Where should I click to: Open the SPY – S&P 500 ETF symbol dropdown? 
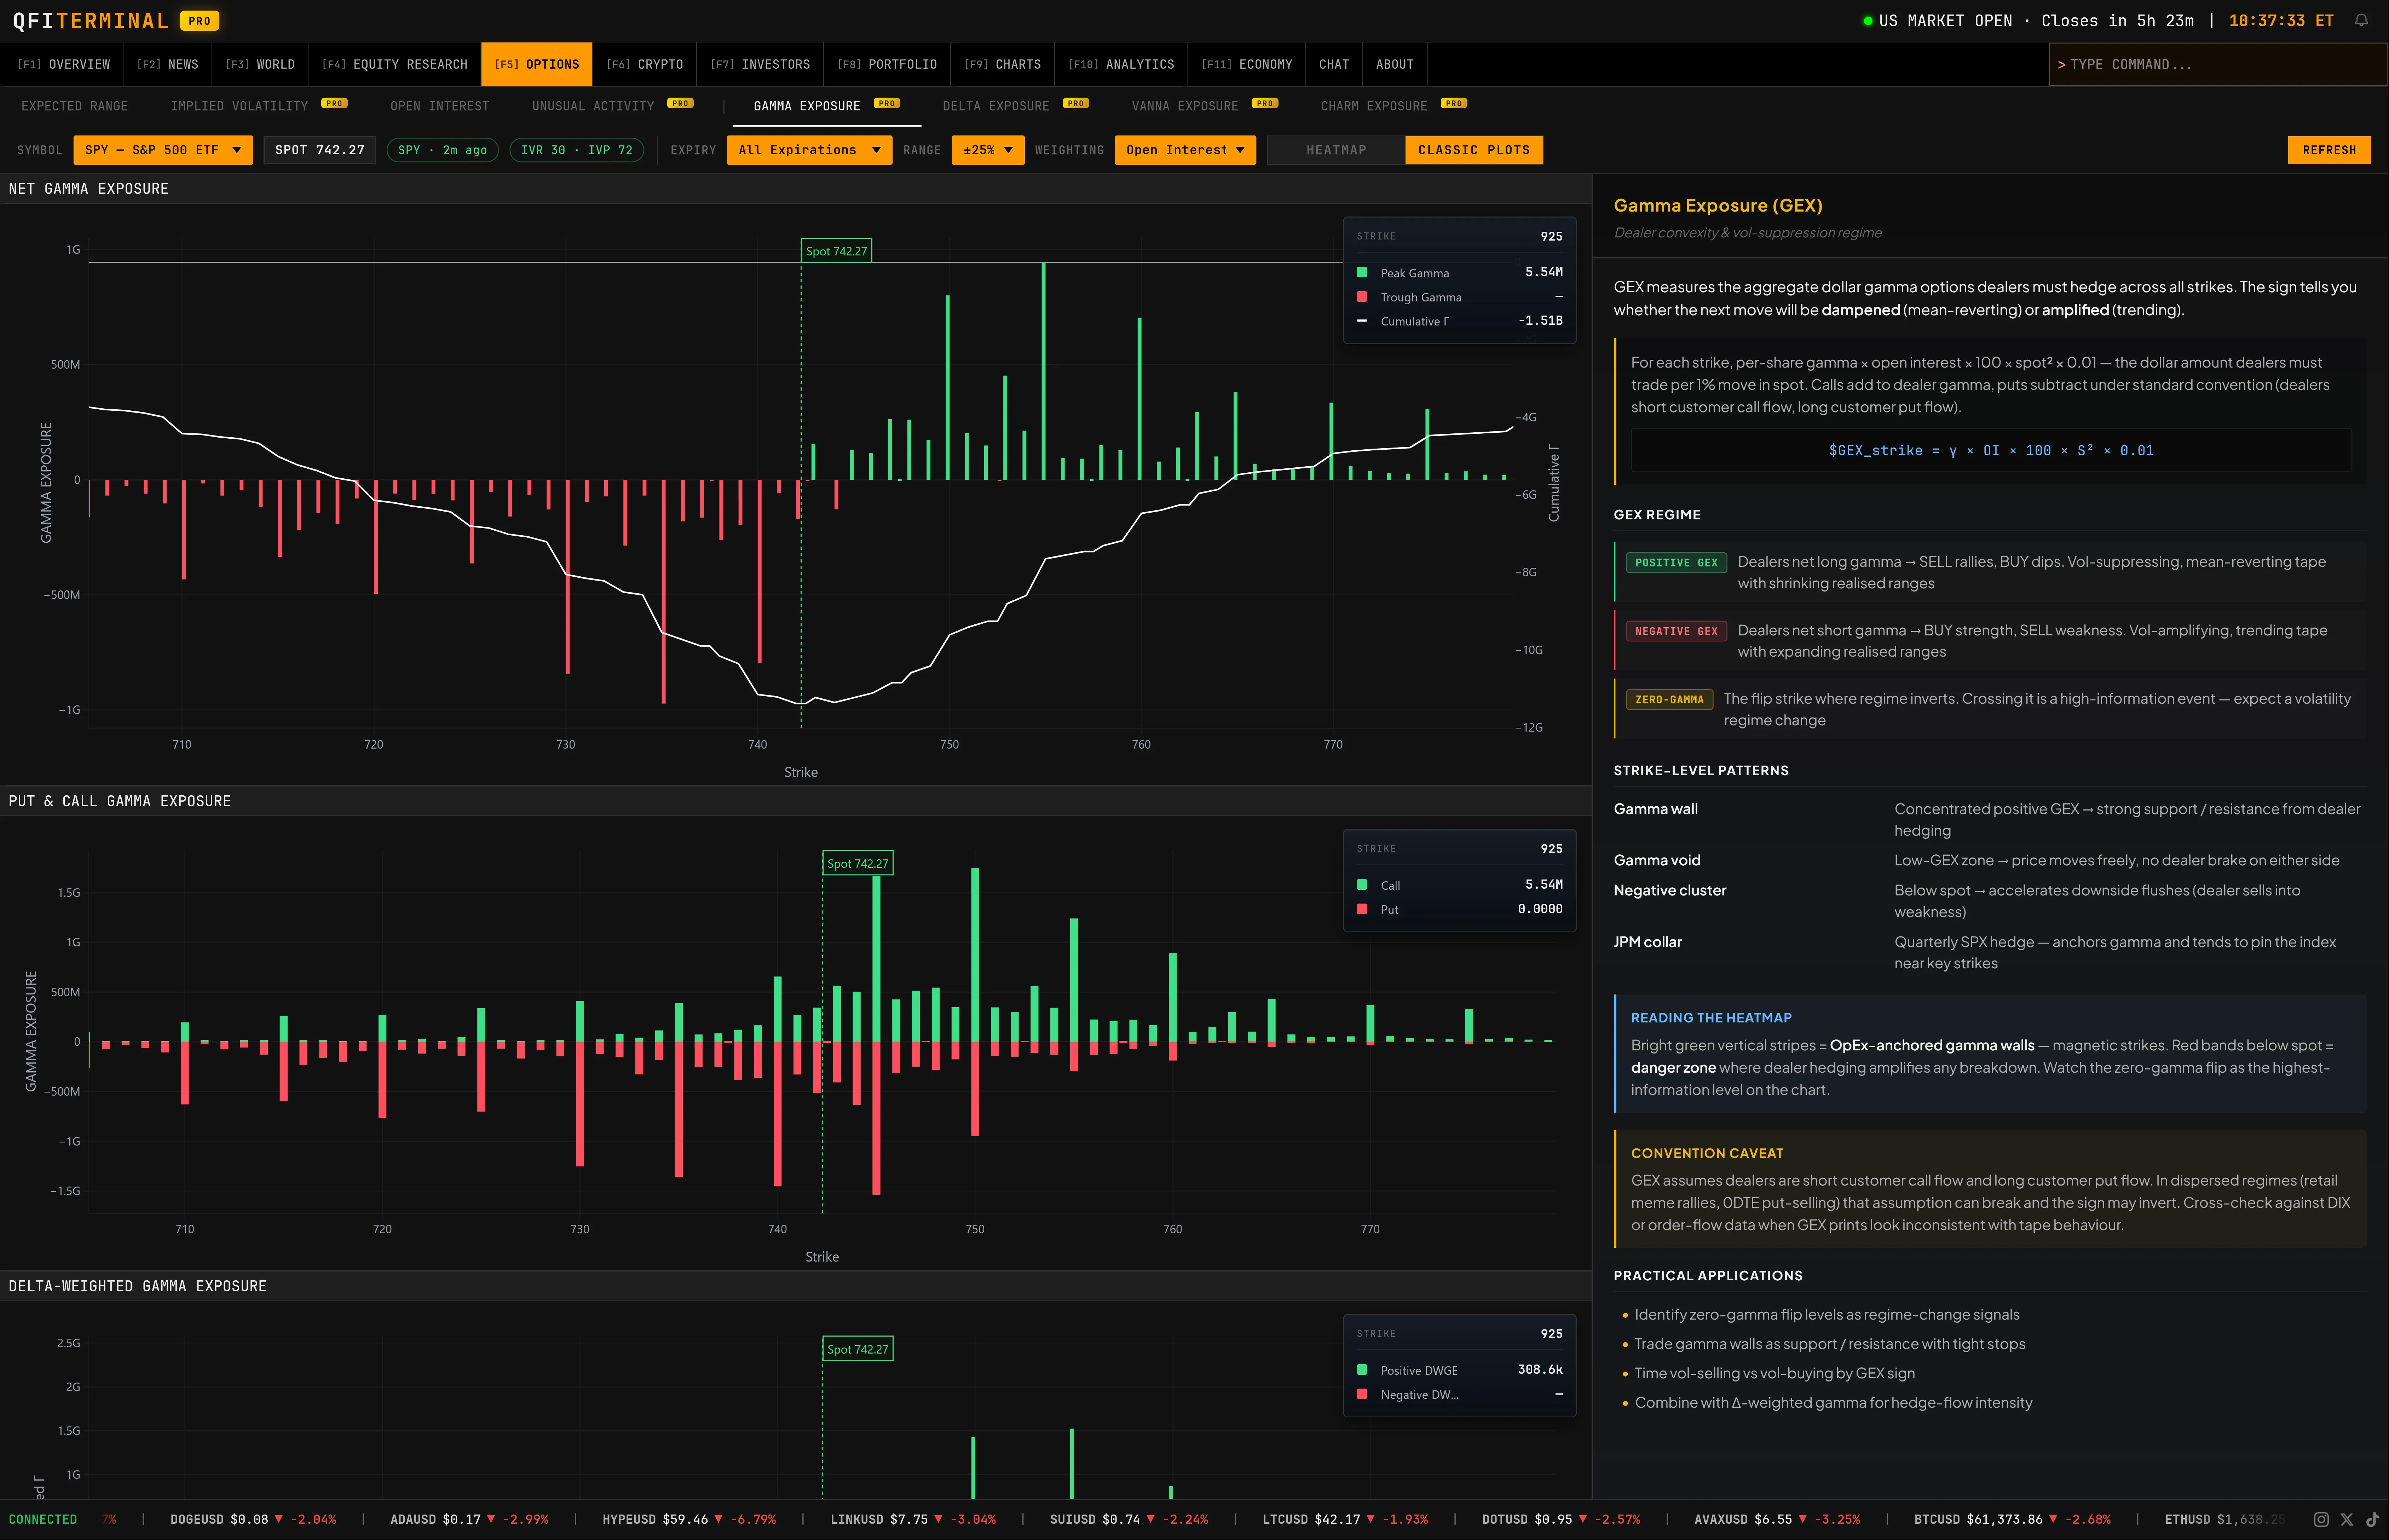point(163,150)
